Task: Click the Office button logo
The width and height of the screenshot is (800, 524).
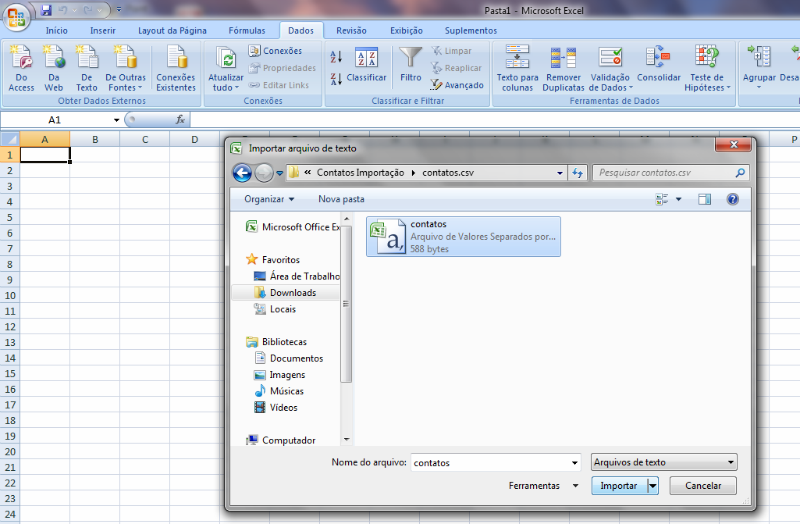Action: [x=16, y=18]
